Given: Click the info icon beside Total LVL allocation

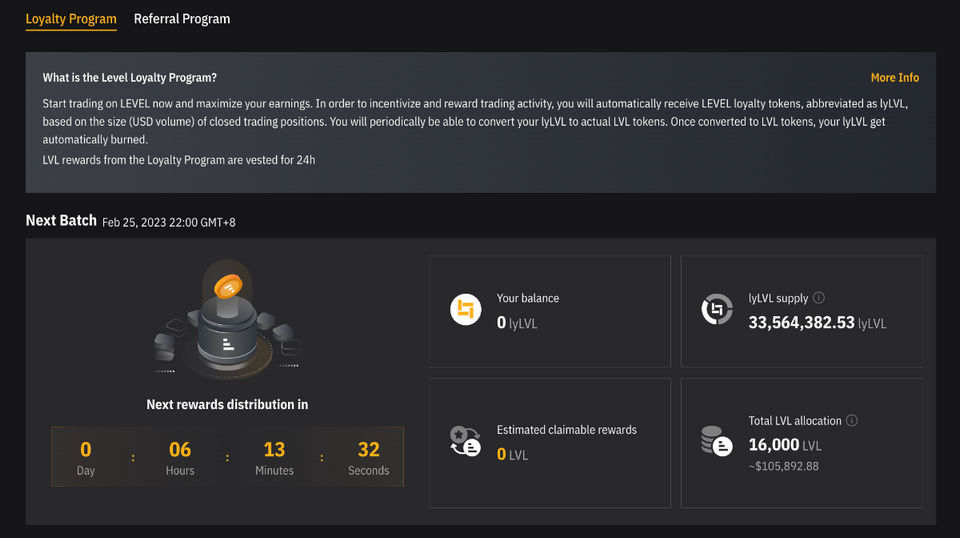Looking at the screenshot, I should (852, 421).
